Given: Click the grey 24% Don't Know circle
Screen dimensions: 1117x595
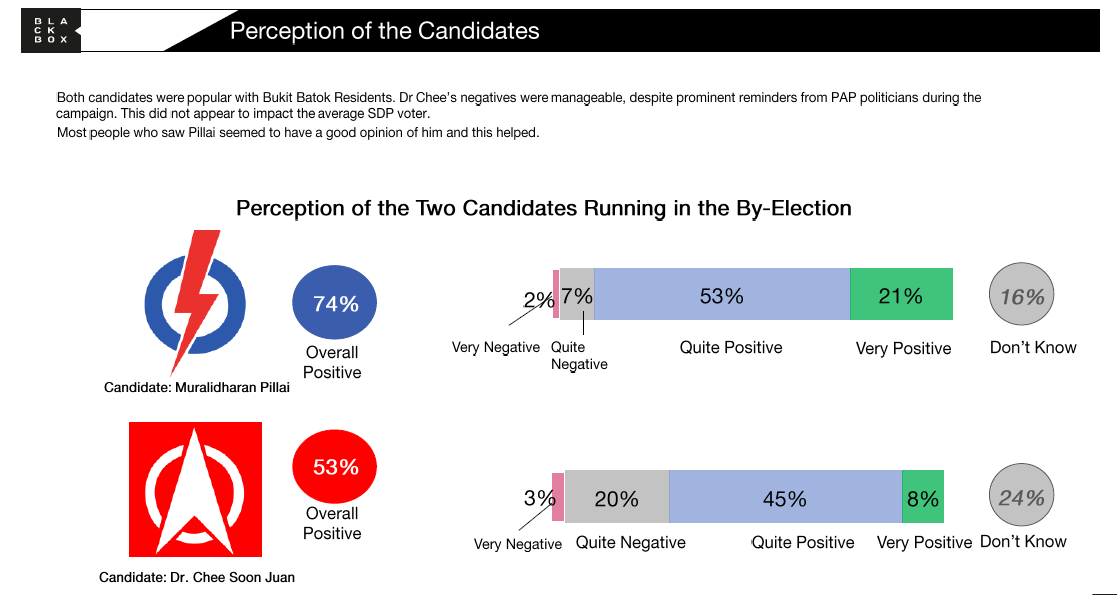Looking at the screenshot, I should pos(1022,497).
